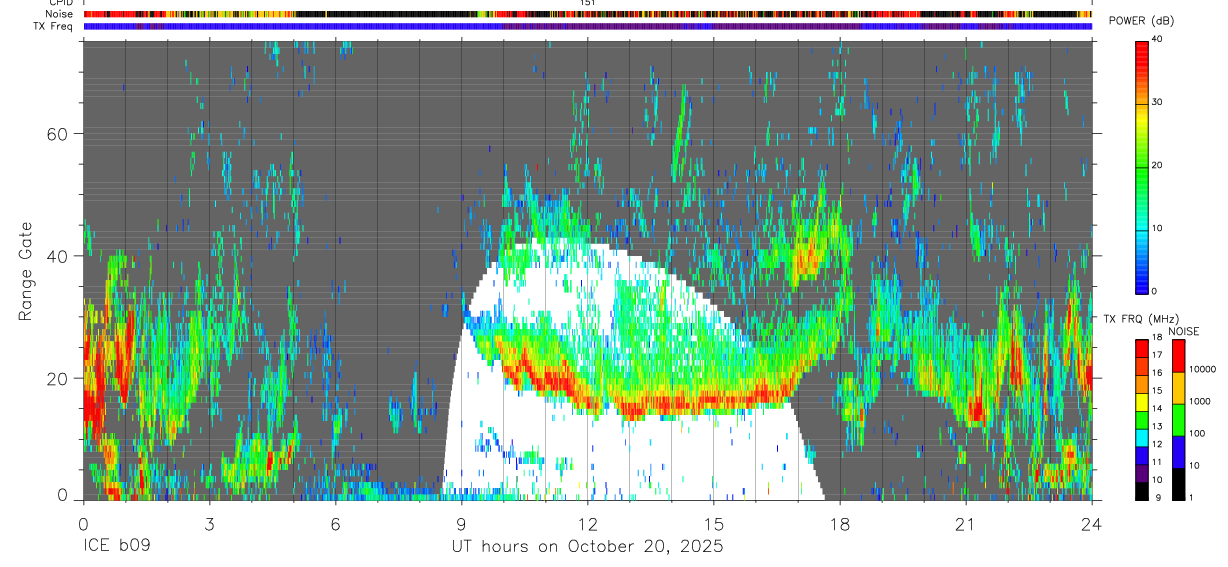Click the 14 tick on the TX frequency scale
This screenshot has height=567, width=1228.
(x=1156, y=409)
